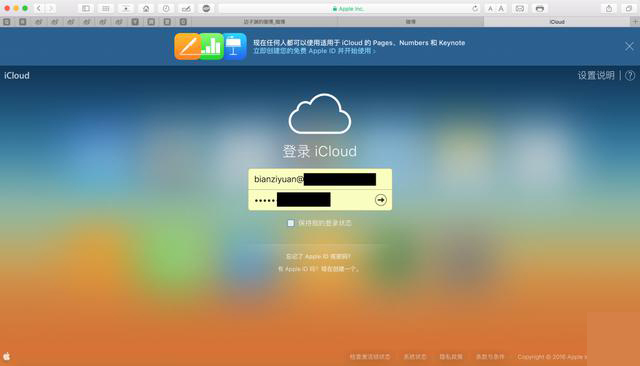Dismiss the promotional banner with the X
The height and width of the screenshot is (366, 640).
point(629,47)
